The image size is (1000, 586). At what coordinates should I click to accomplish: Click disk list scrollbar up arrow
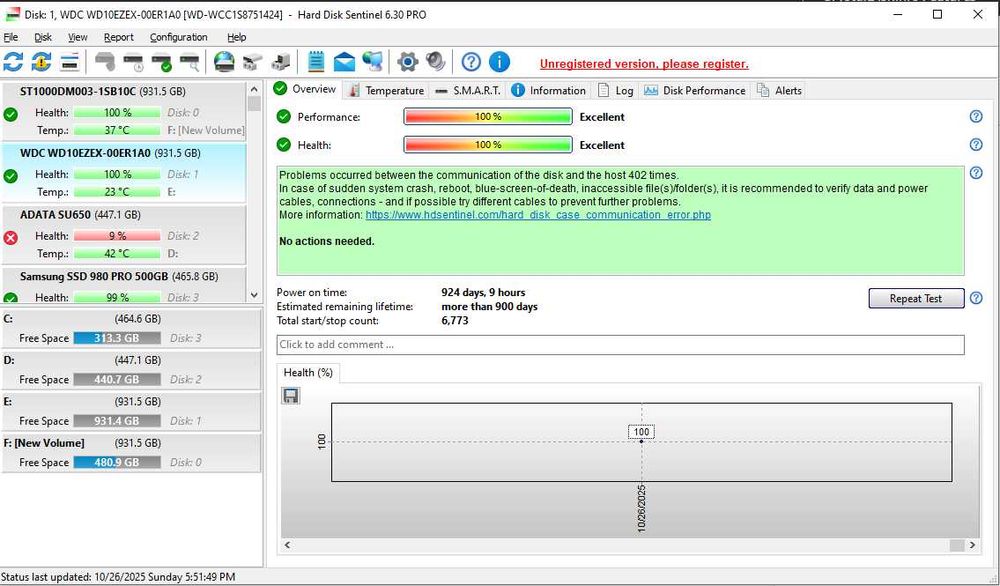(254, 89)
